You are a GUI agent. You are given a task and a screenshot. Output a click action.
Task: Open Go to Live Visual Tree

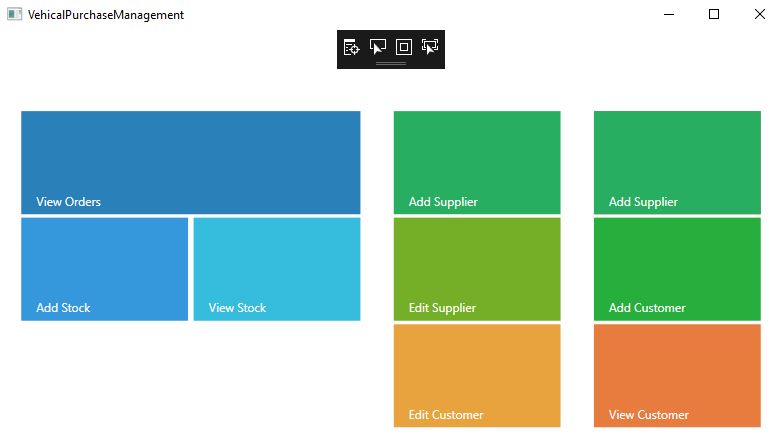[352, 47]
